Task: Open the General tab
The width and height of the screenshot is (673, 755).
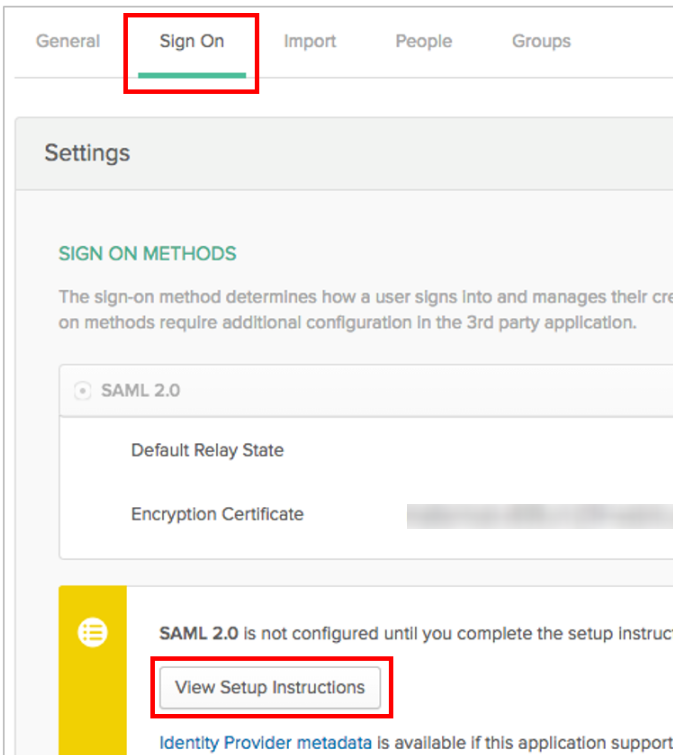Action: [x=68, y=42]
